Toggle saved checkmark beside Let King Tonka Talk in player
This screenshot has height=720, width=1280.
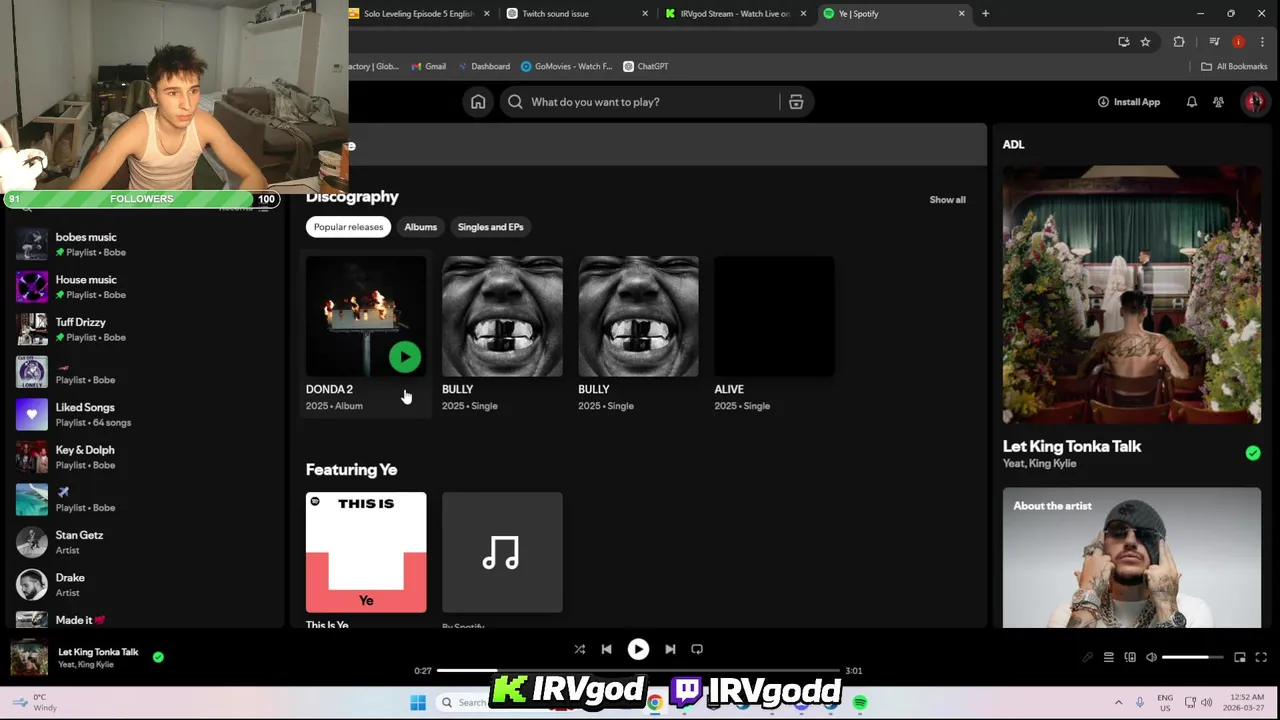pos(158,657)
